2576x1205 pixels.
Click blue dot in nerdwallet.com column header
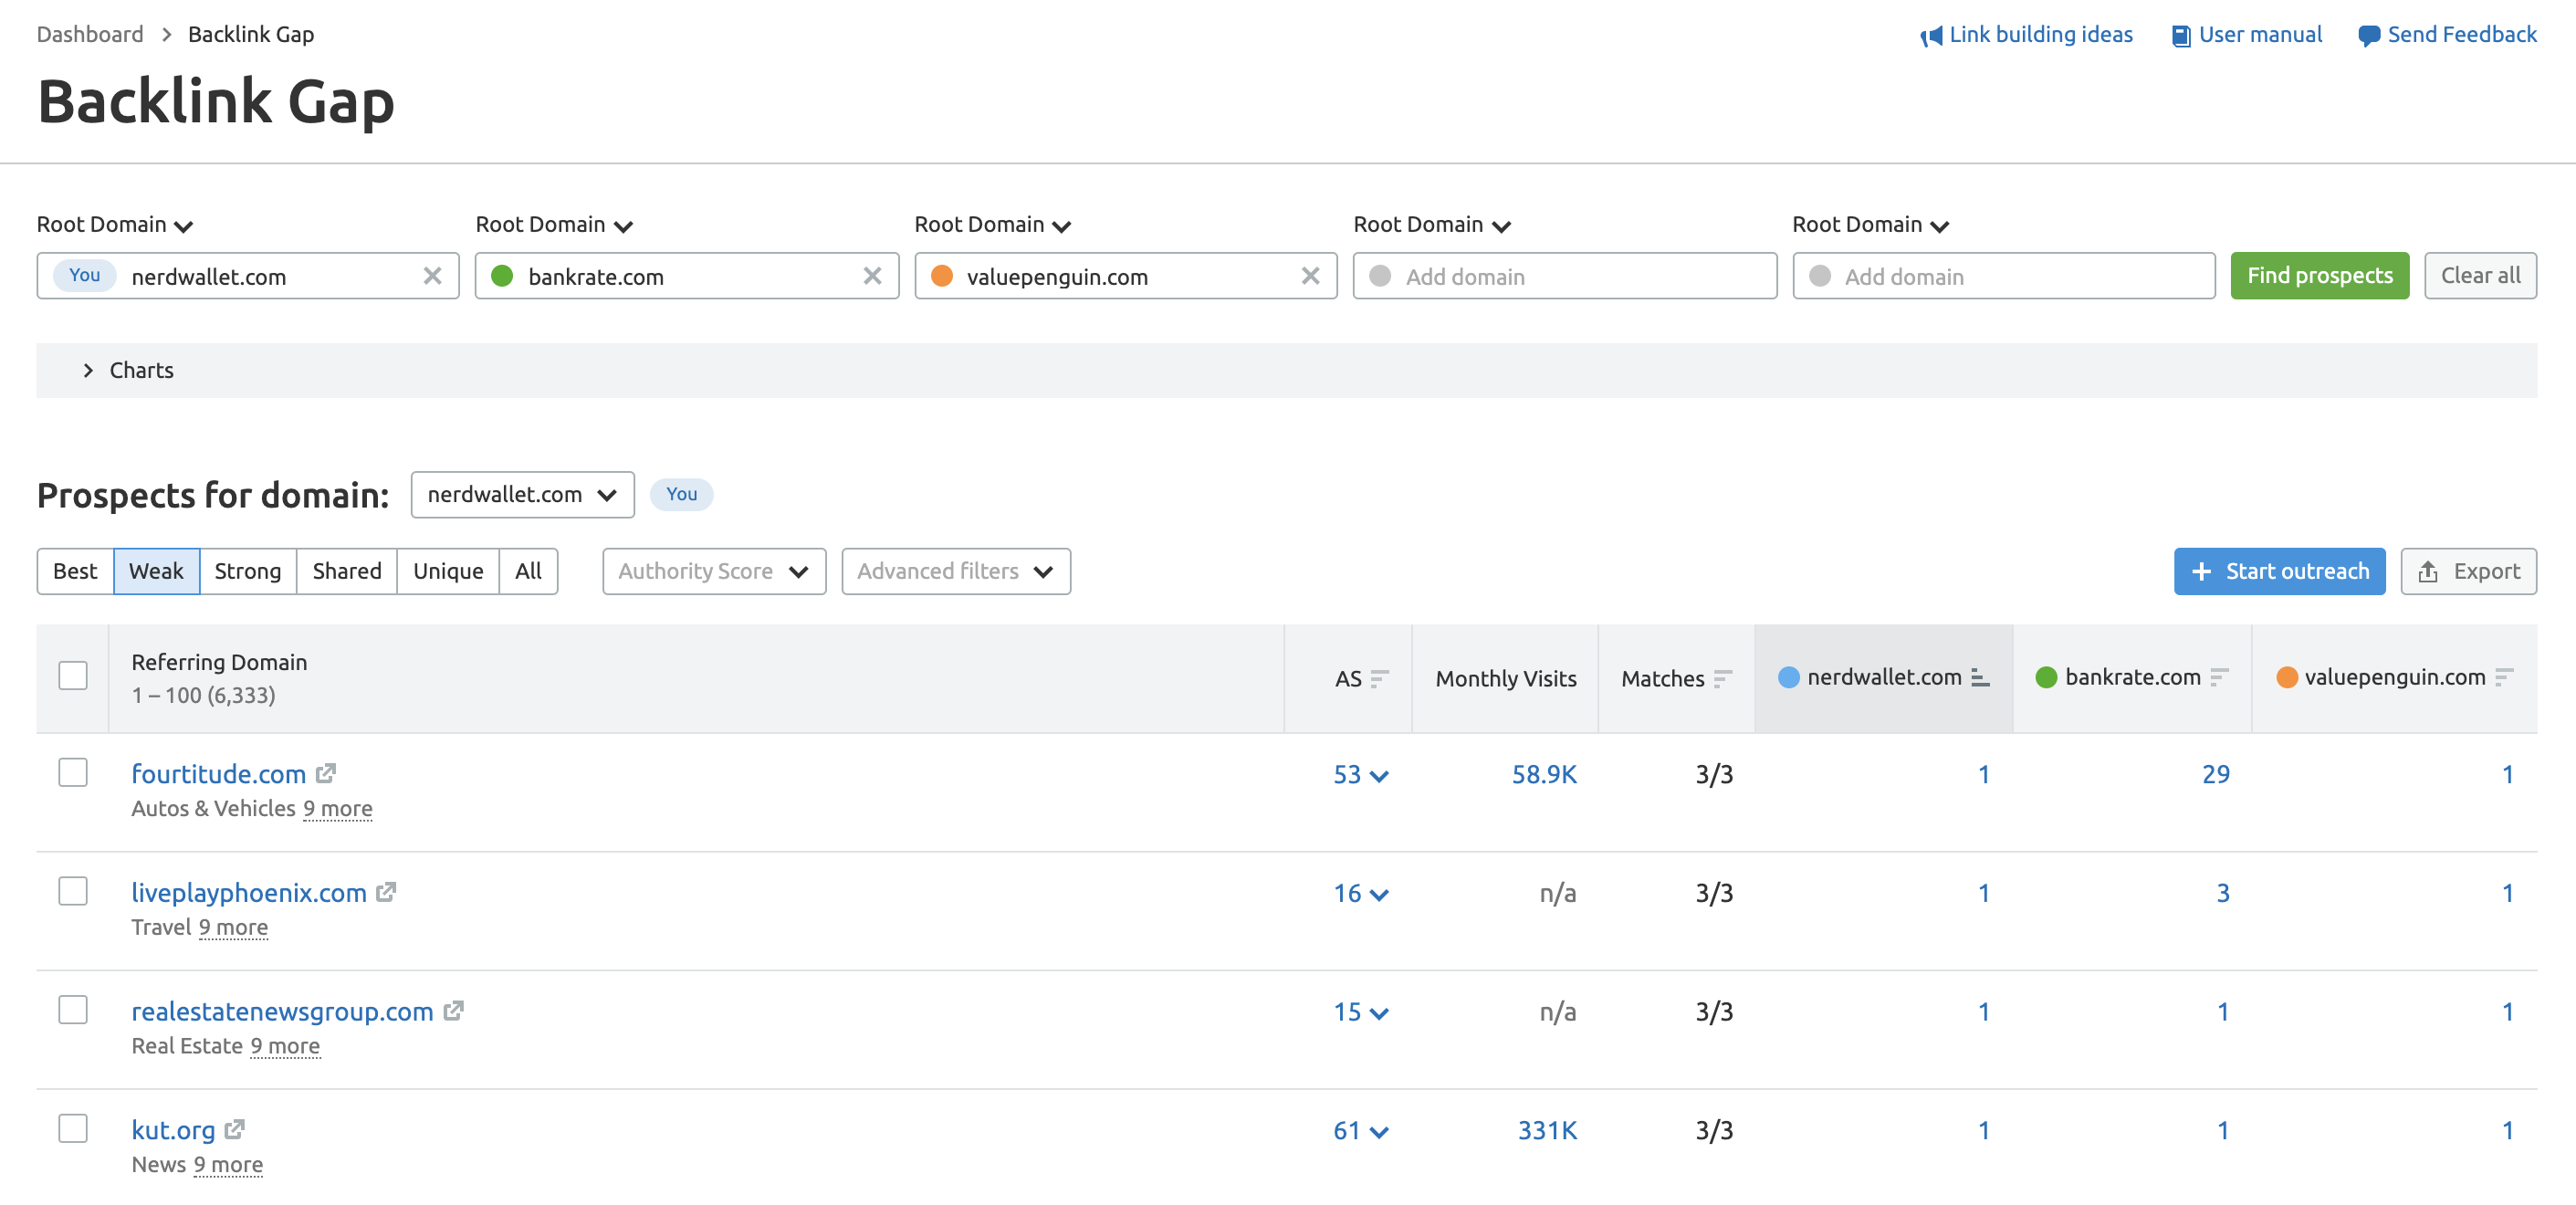pyautogui.click(x=1789, y=677)
